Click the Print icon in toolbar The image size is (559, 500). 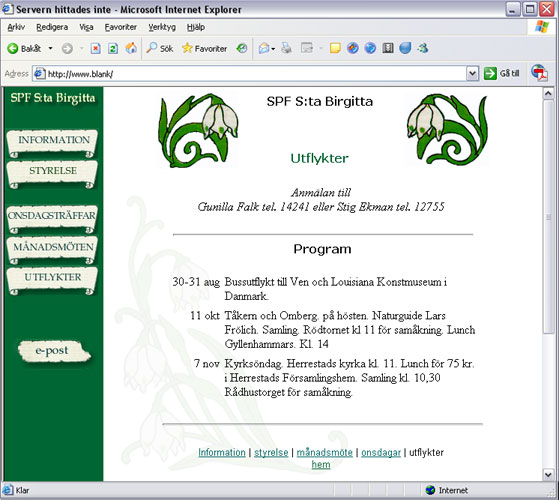coord(286,48)
